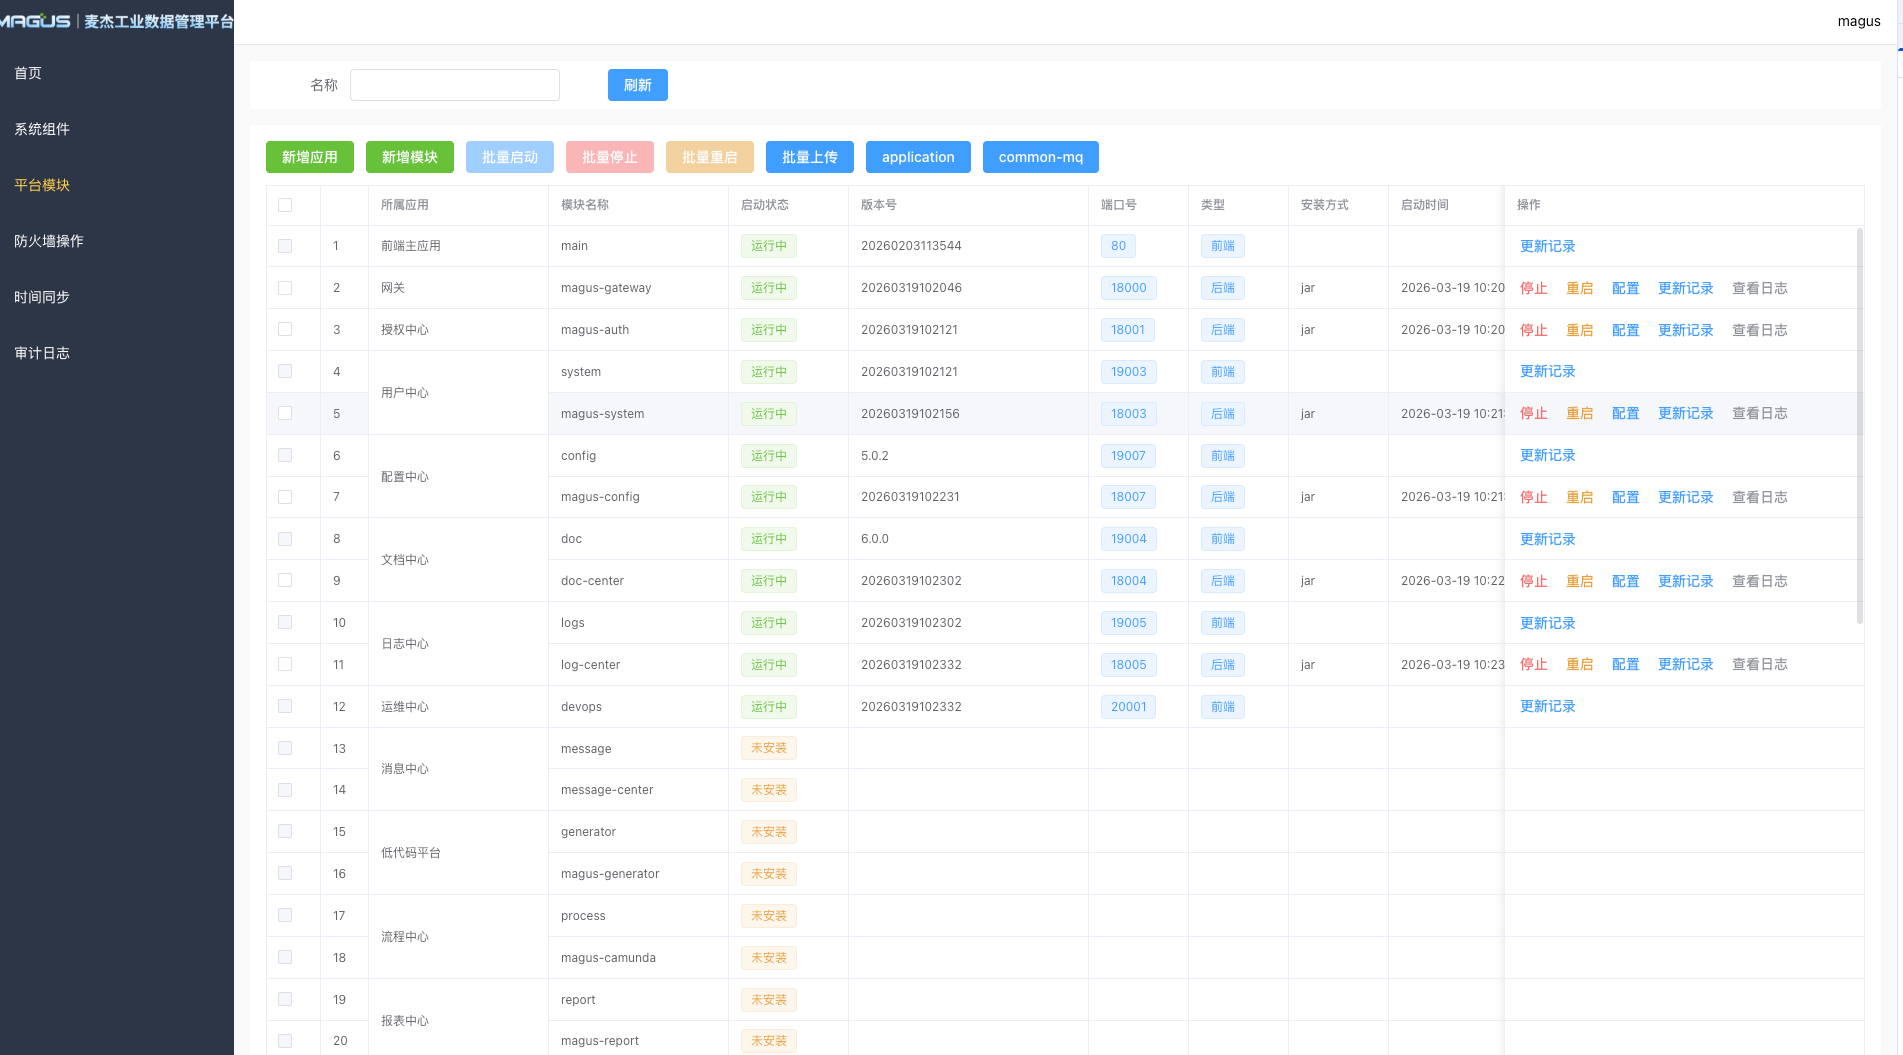The width and height of the screenshot is (1903, 1055).
Task: Click the green 新增应用 button
Action: [x=310, y=157]
